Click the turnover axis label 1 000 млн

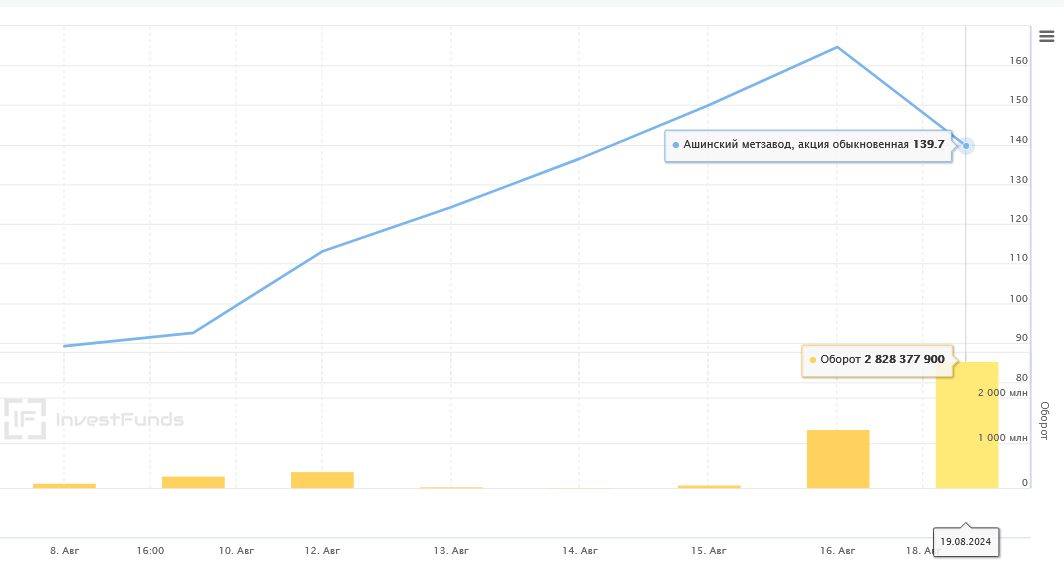[1002, 438]
